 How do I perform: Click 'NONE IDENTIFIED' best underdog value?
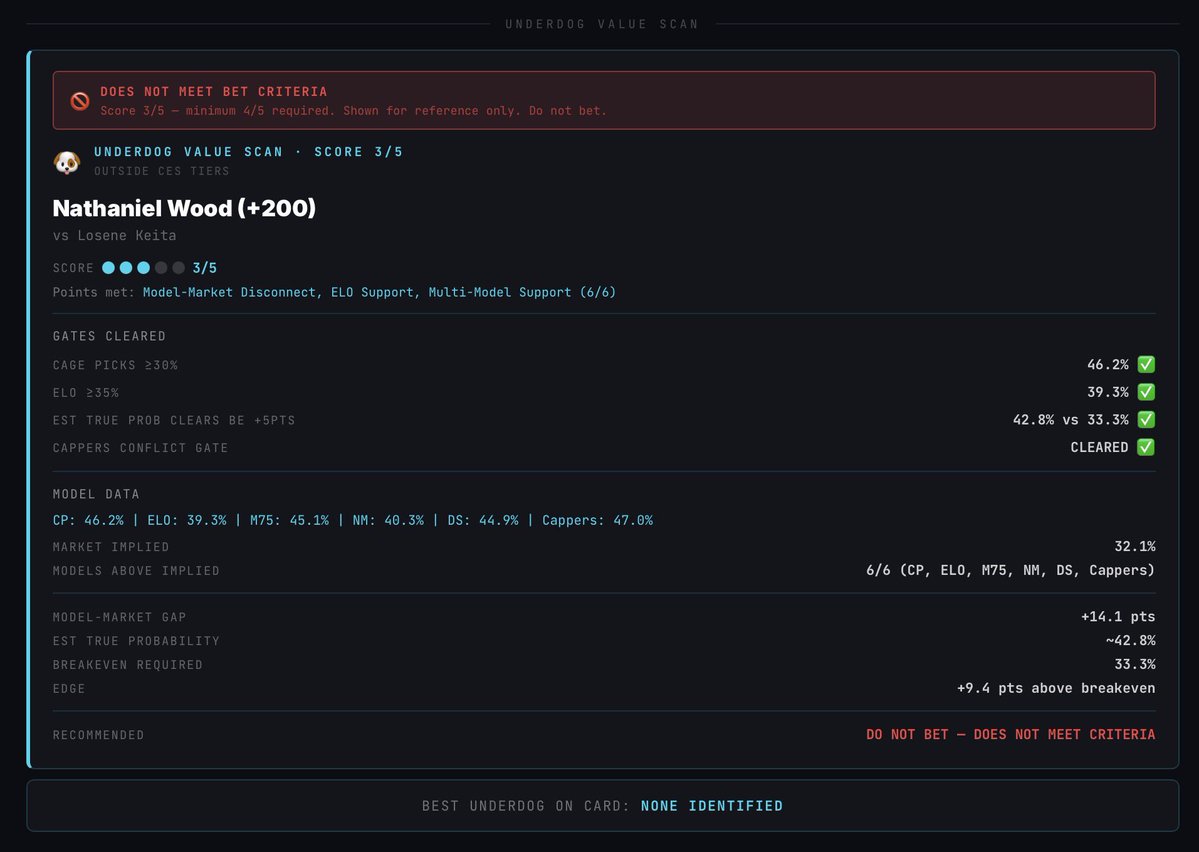click(712, 806)
